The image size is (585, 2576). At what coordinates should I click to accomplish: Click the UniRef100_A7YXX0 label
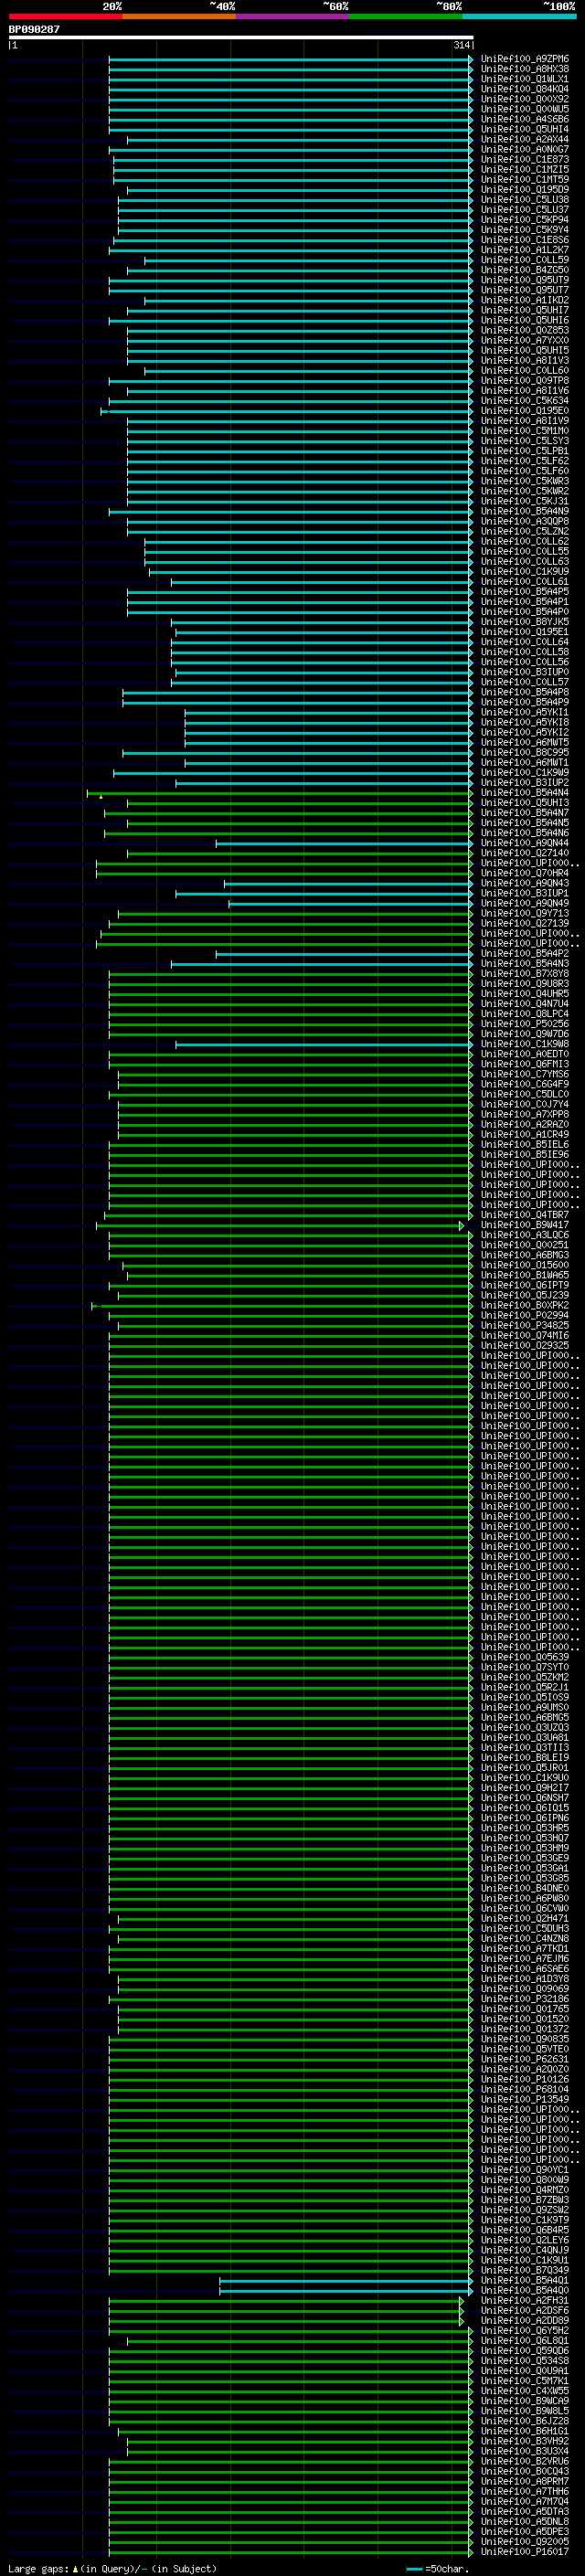click(525, 341)
